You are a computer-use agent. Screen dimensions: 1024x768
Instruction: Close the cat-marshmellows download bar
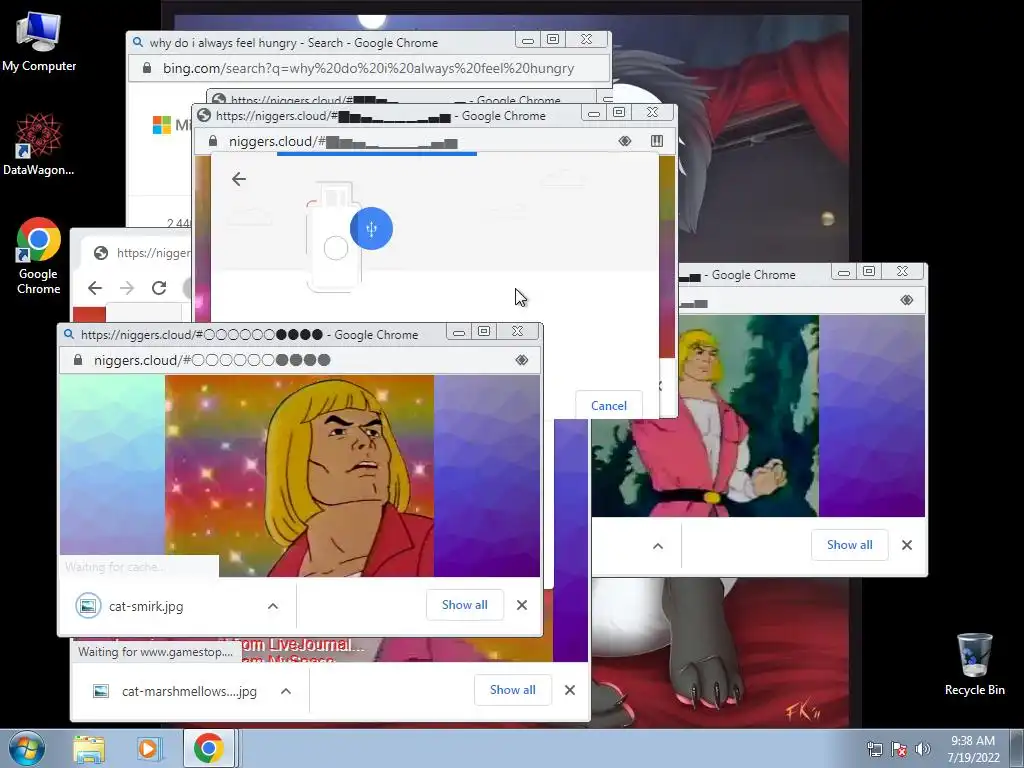pyautogui.click(x=569, y=690)
